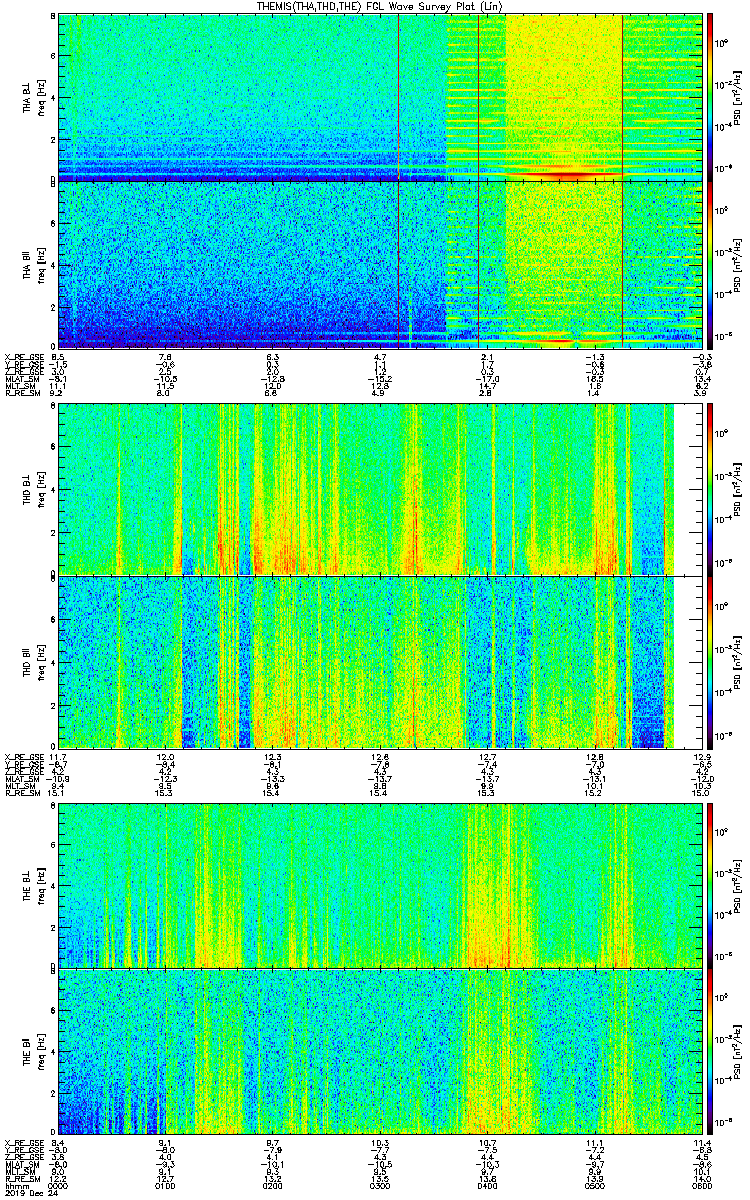Click the THE B-perpendicular freq [Hz] axis label
This screenshot has width=750, height=1200.
click(x=39, y=884)
